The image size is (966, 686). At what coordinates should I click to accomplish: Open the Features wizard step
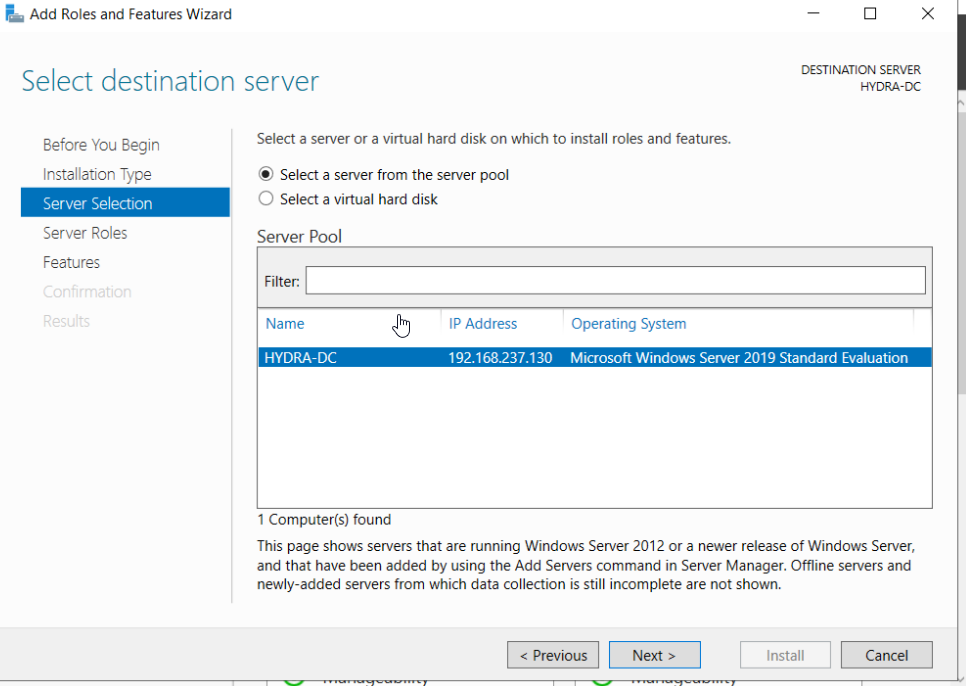(70, 262)
